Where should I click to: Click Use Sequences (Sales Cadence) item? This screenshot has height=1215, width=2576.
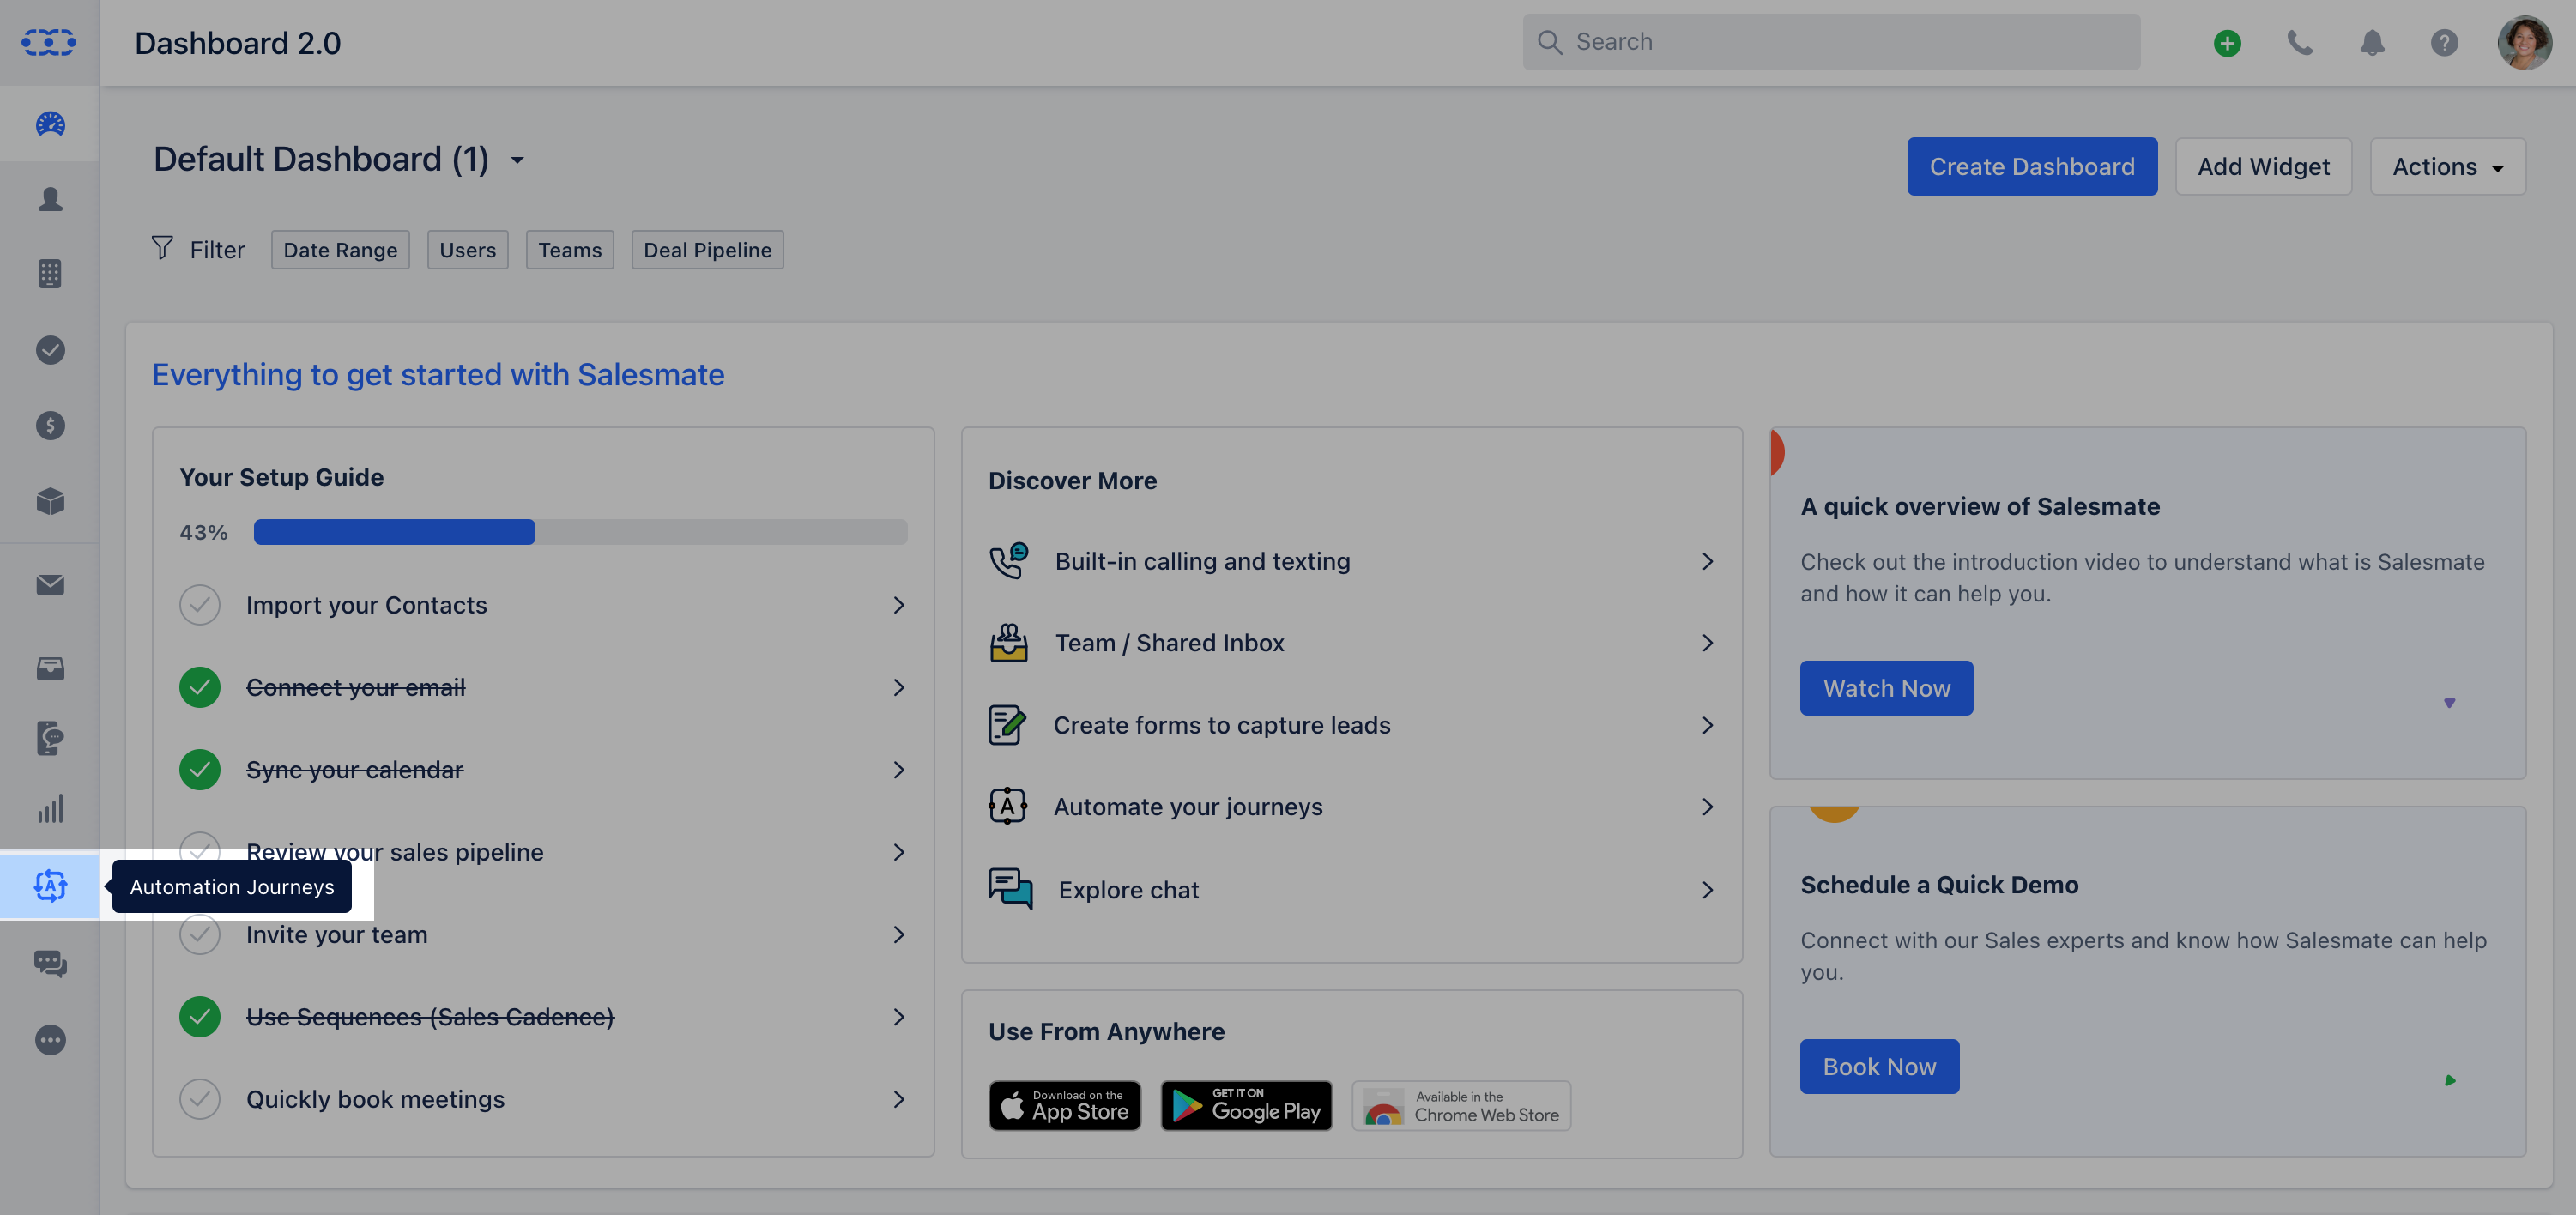point(544,1016)
